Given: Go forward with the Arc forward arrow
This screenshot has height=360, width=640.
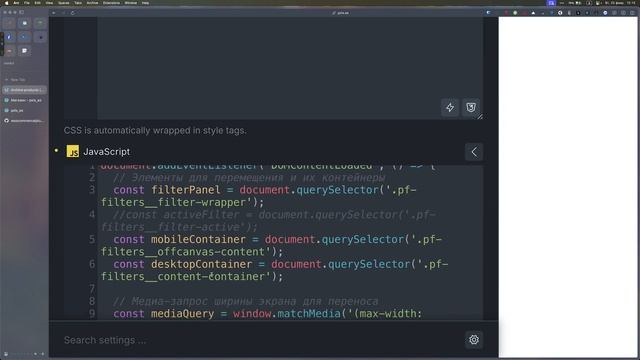Looking at the screenshot, I should [63, 13].
